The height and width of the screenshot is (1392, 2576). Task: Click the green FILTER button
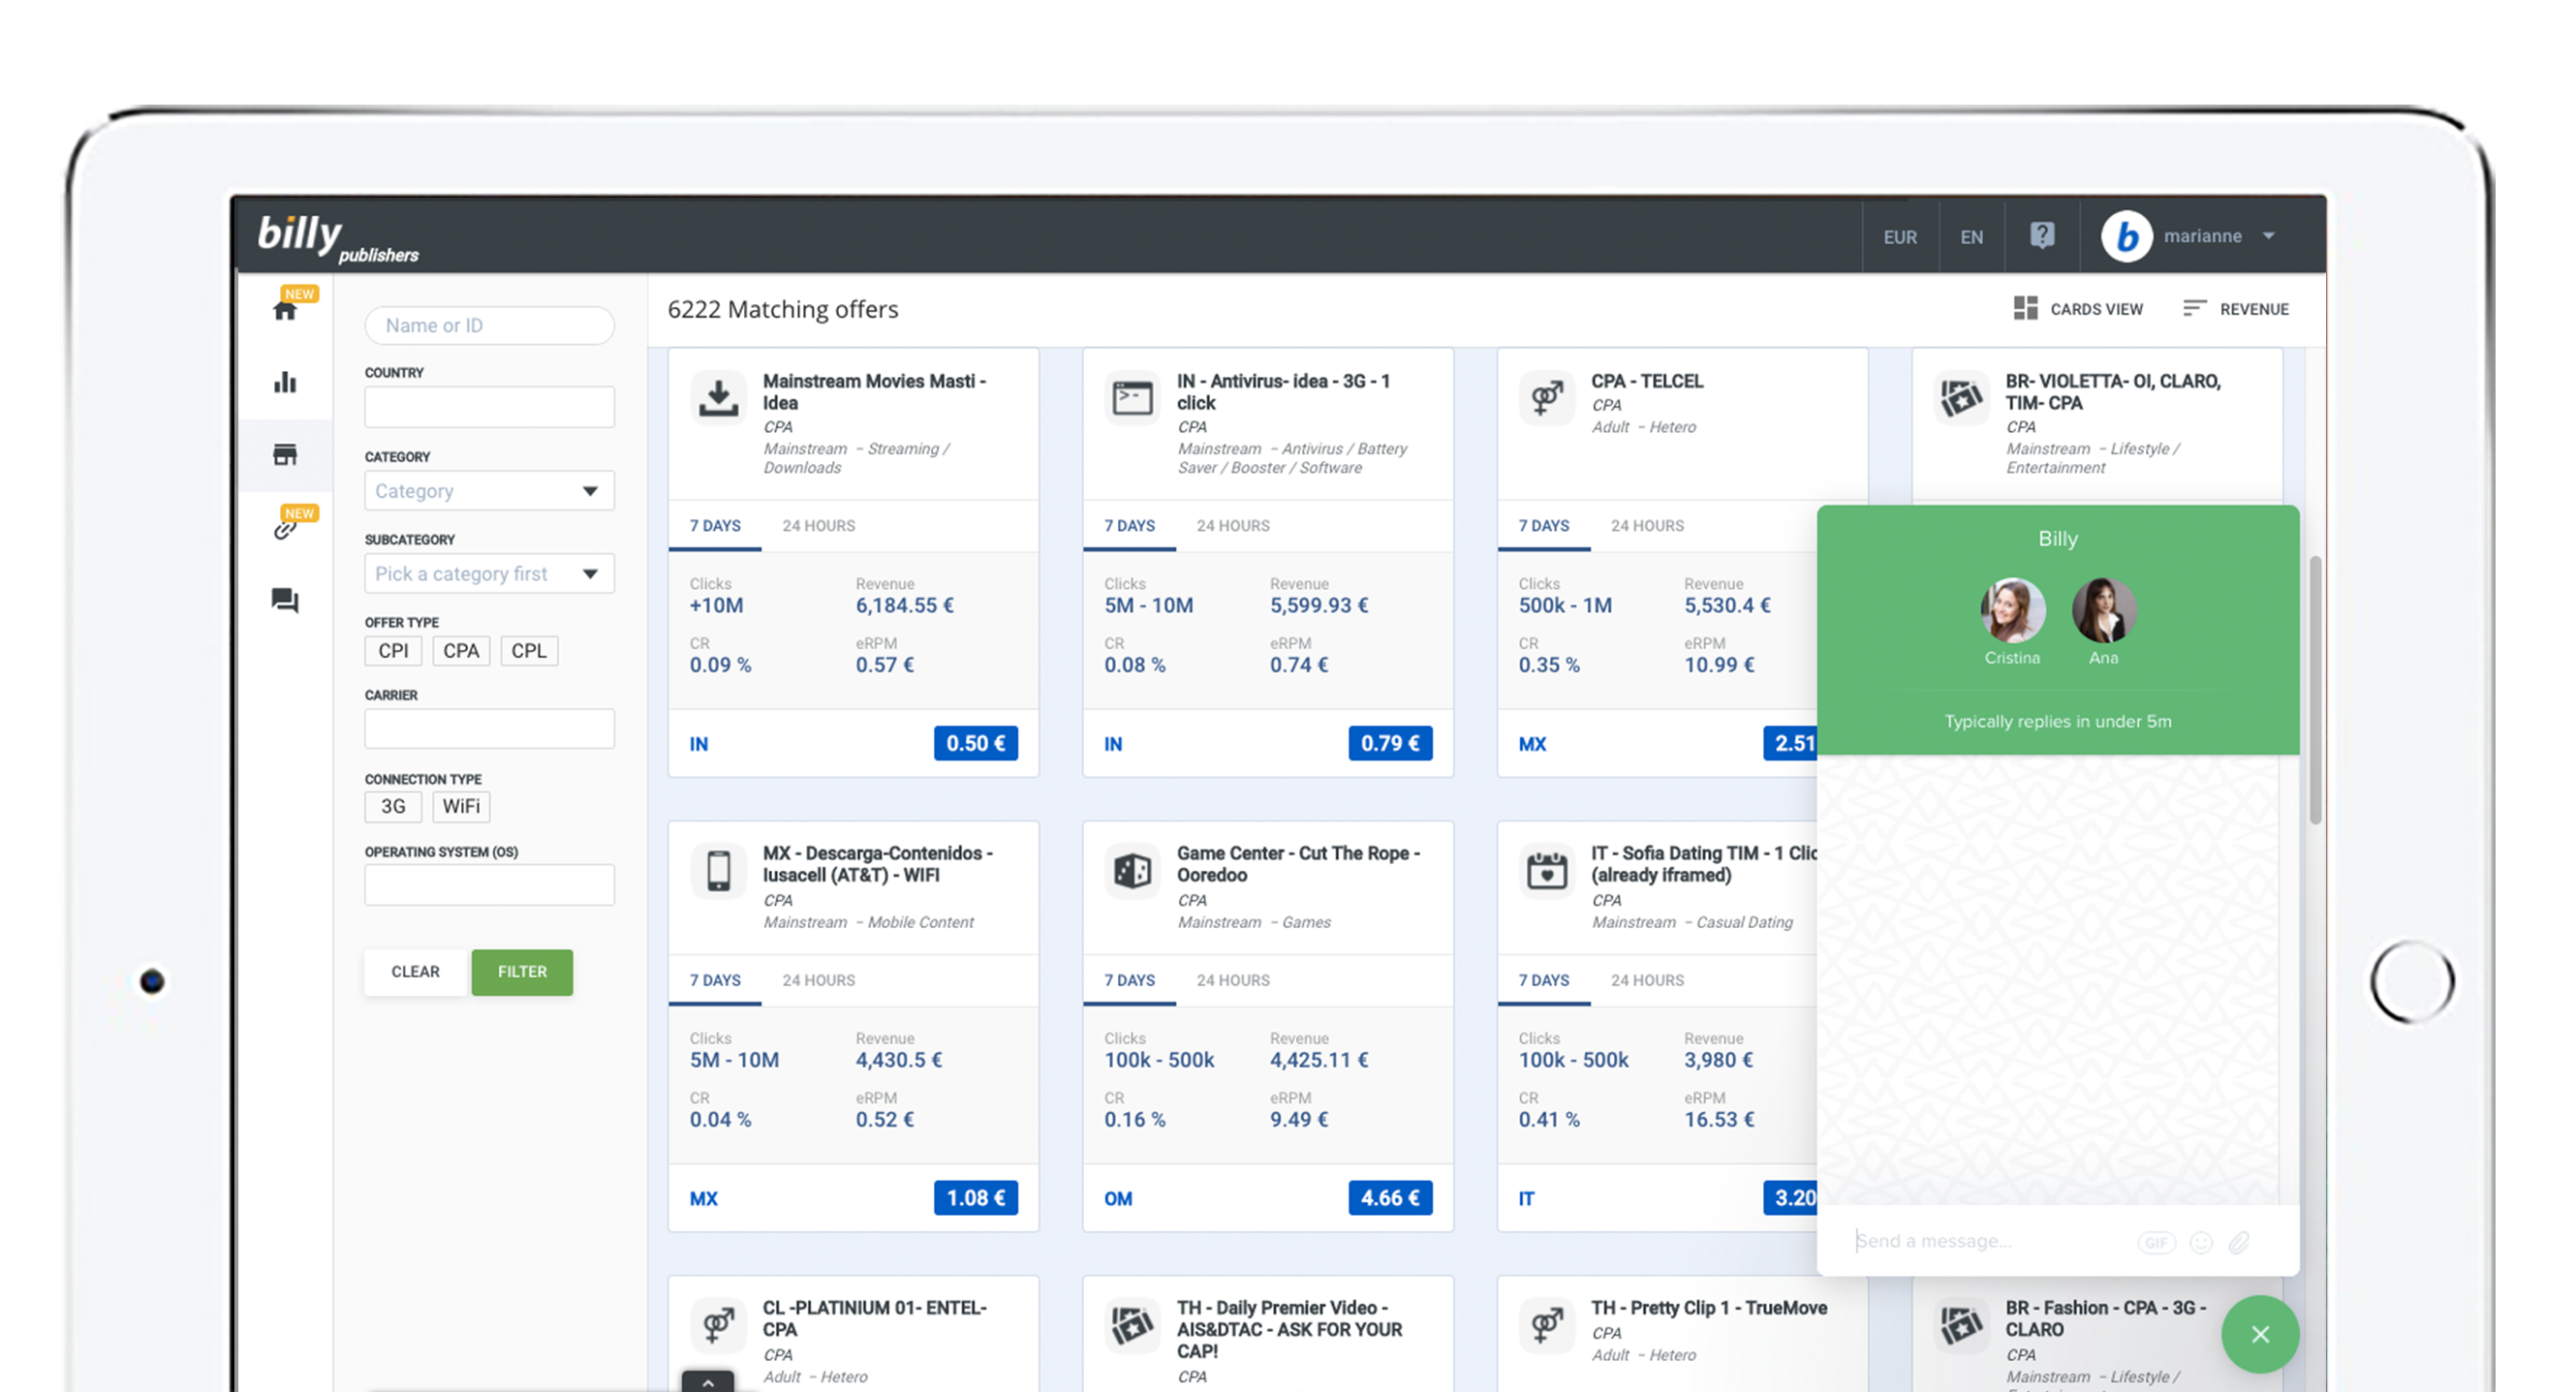coord(522,972)
